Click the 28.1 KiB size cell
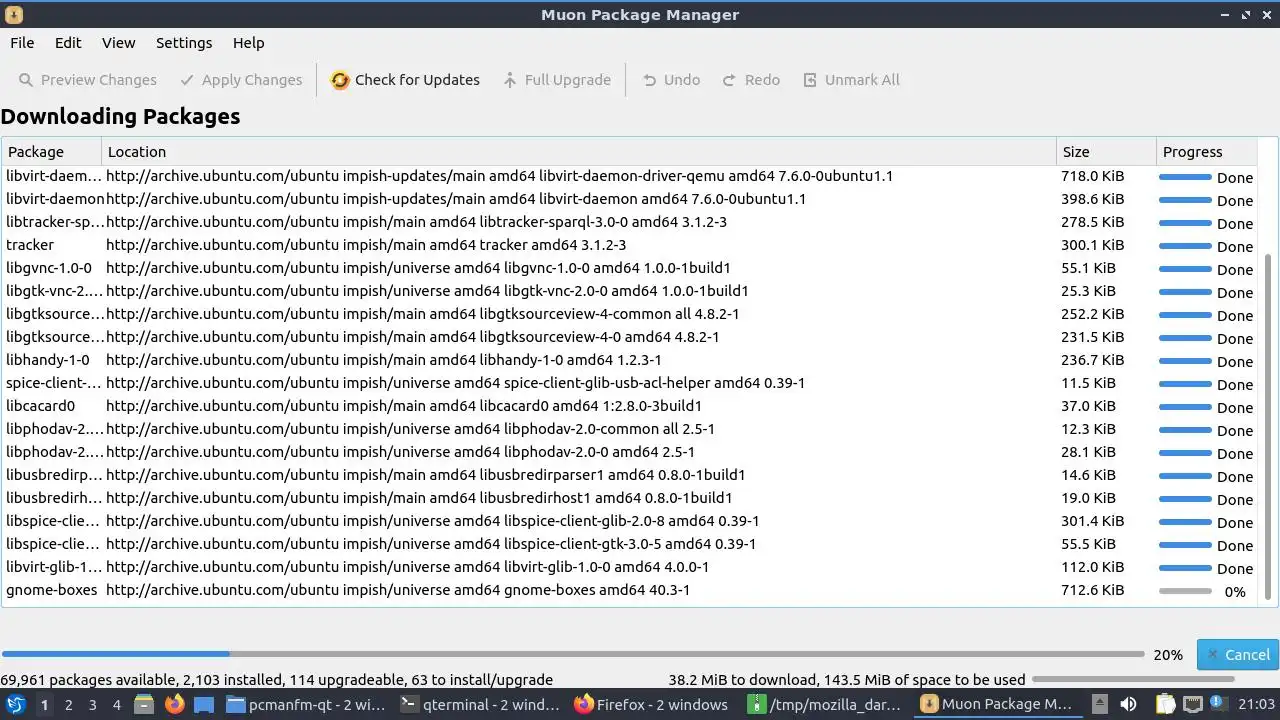Image resolution: width=1280 pixels, height=720 pixels. [x=1088, y=452]
